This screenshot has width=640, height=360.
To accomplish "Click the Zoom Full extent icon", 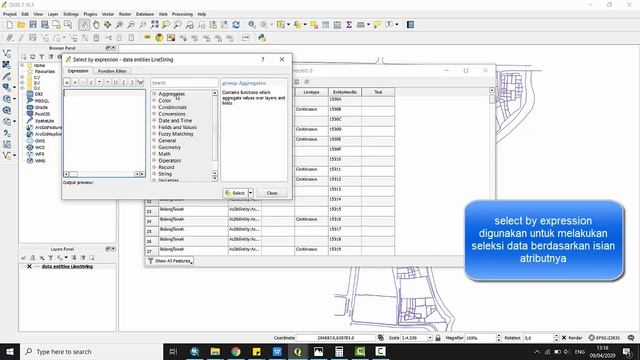I will (x=155, y=25).
